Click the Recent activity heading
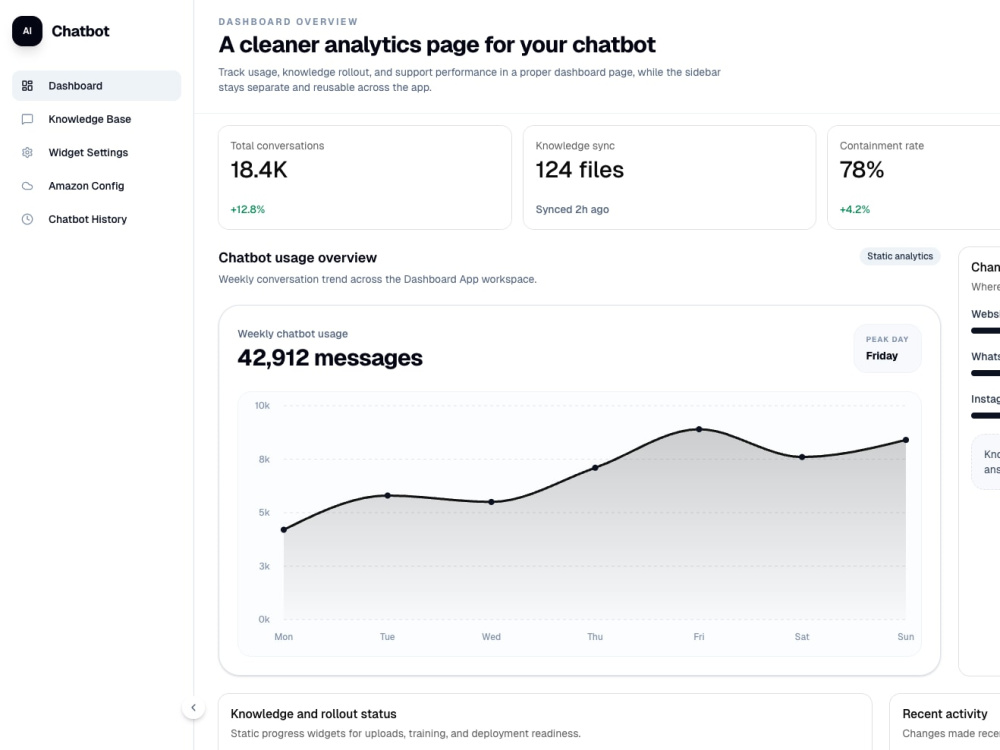This screenshot has width=1000, height=750. (x=945, y=714)
